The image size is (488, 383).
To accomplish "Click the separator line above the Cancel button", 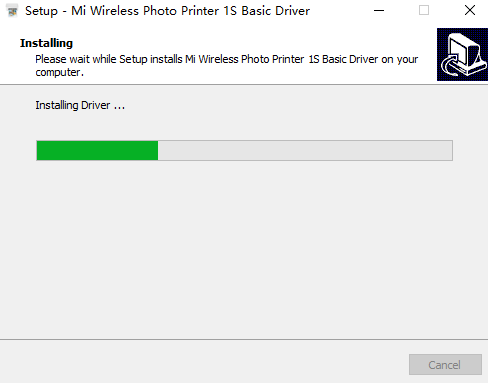I will point(244,340).
